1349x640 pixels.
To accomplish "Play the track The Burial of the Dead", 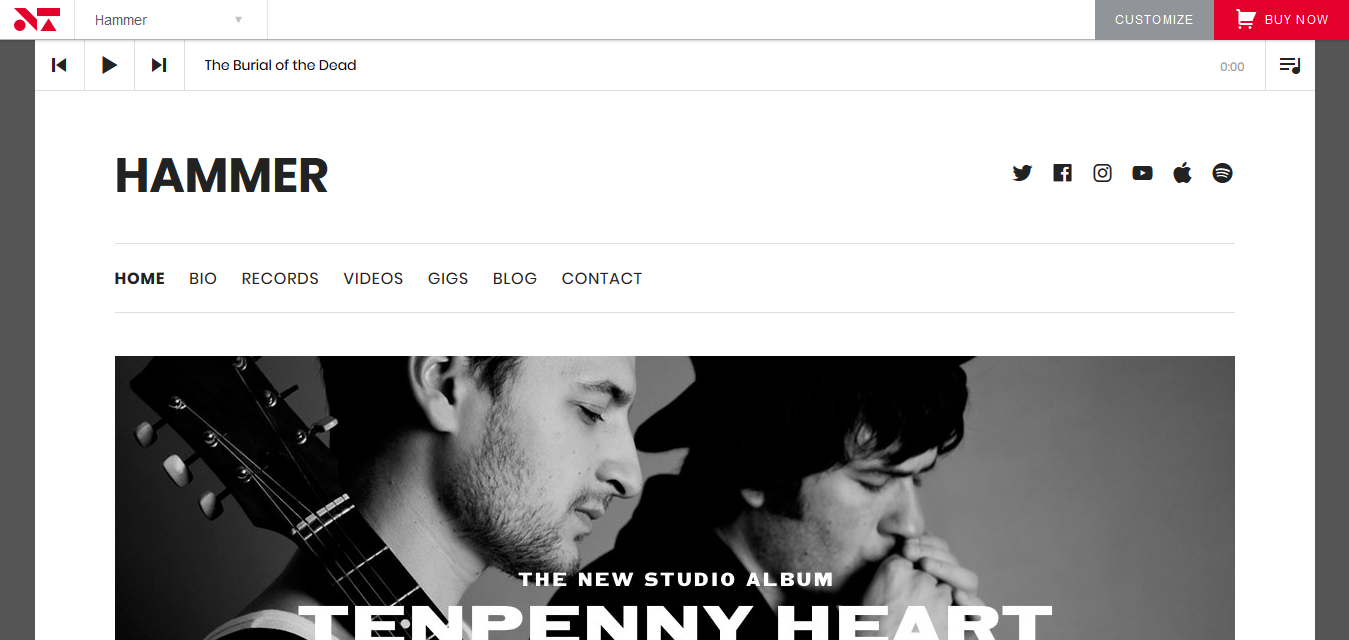I will 110,65.
